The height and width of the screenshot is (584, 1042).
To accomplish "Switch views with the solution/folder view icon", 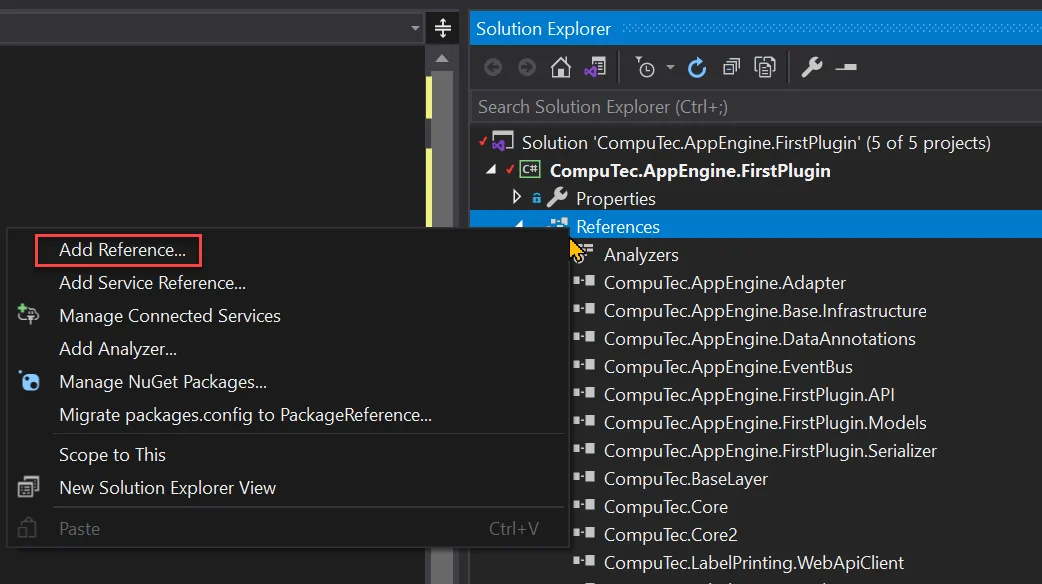I will [595, 68].
